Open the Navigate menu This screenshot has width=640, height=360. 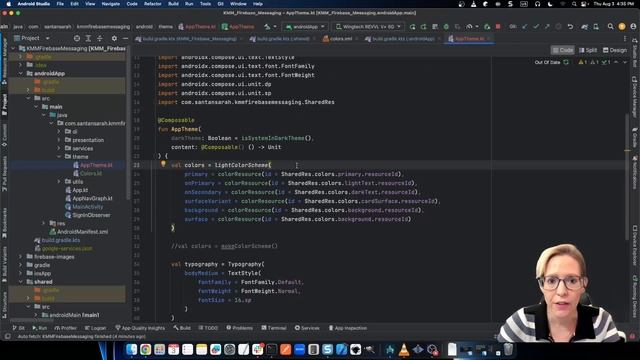tap(111, 4)
